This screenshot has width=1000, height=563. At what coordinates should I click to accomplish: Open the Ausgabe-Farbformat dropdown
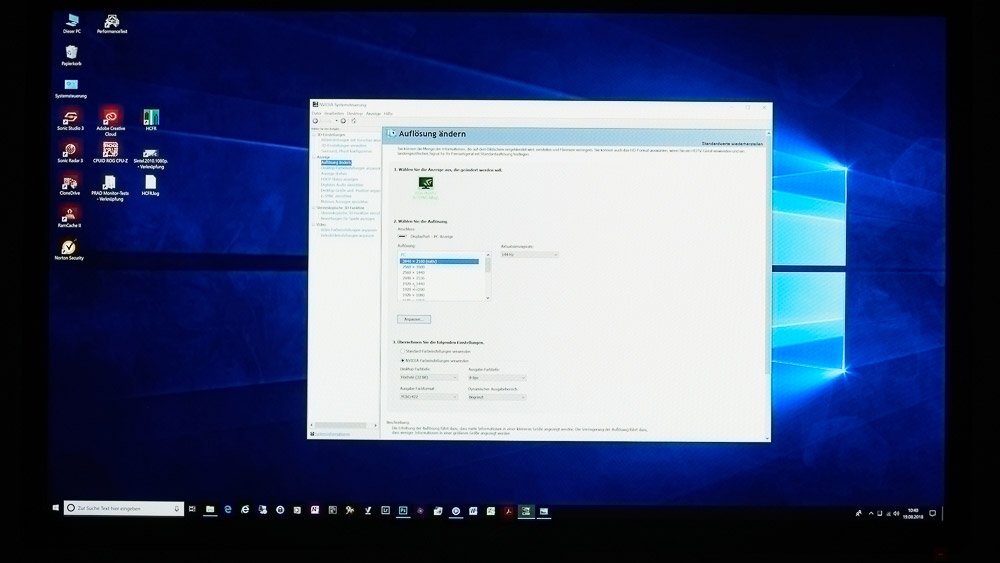click(429, 397)
